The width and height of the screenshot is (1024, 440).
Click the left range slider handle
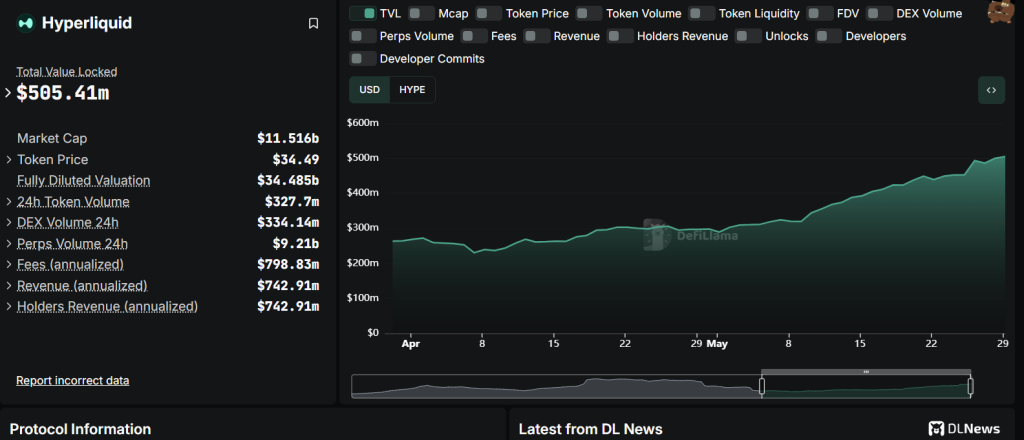click(761, 386)
